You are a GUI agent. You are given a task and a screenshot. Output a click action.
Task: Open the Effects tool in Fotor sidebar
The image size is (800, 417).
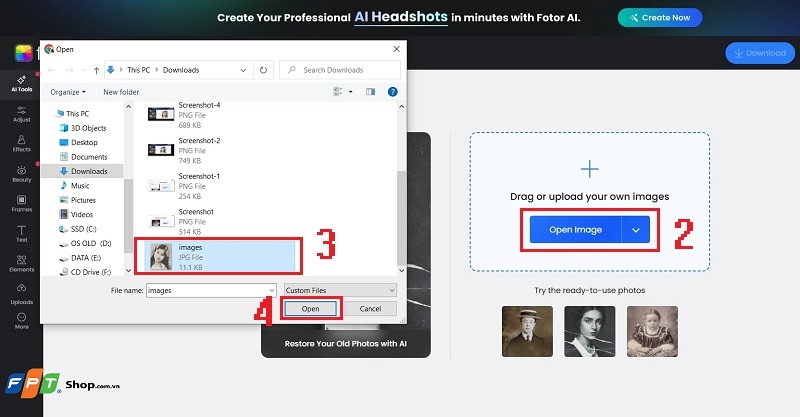pyautogui.click(x=21, y=144)
